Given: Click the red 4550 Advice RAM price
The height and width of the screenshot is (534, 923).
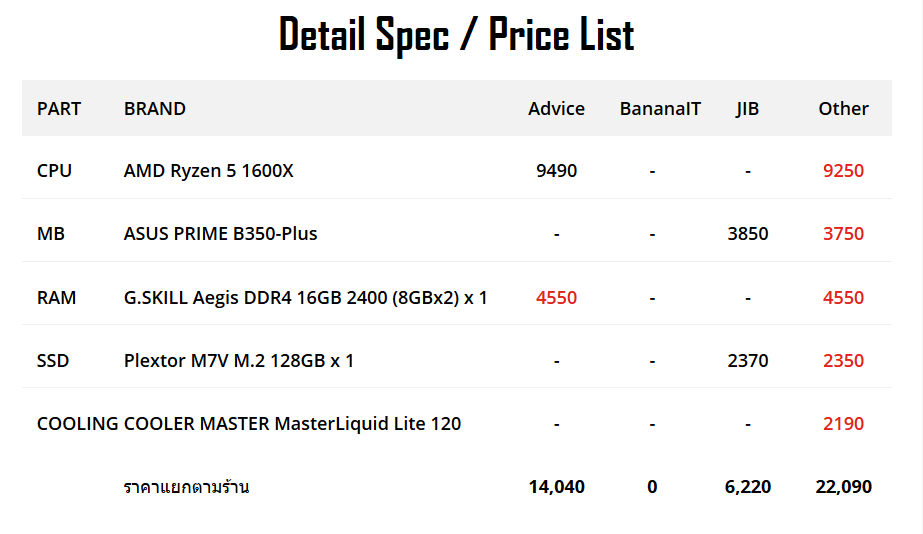Looking at the screenshot, I should (x=556, y=297).
